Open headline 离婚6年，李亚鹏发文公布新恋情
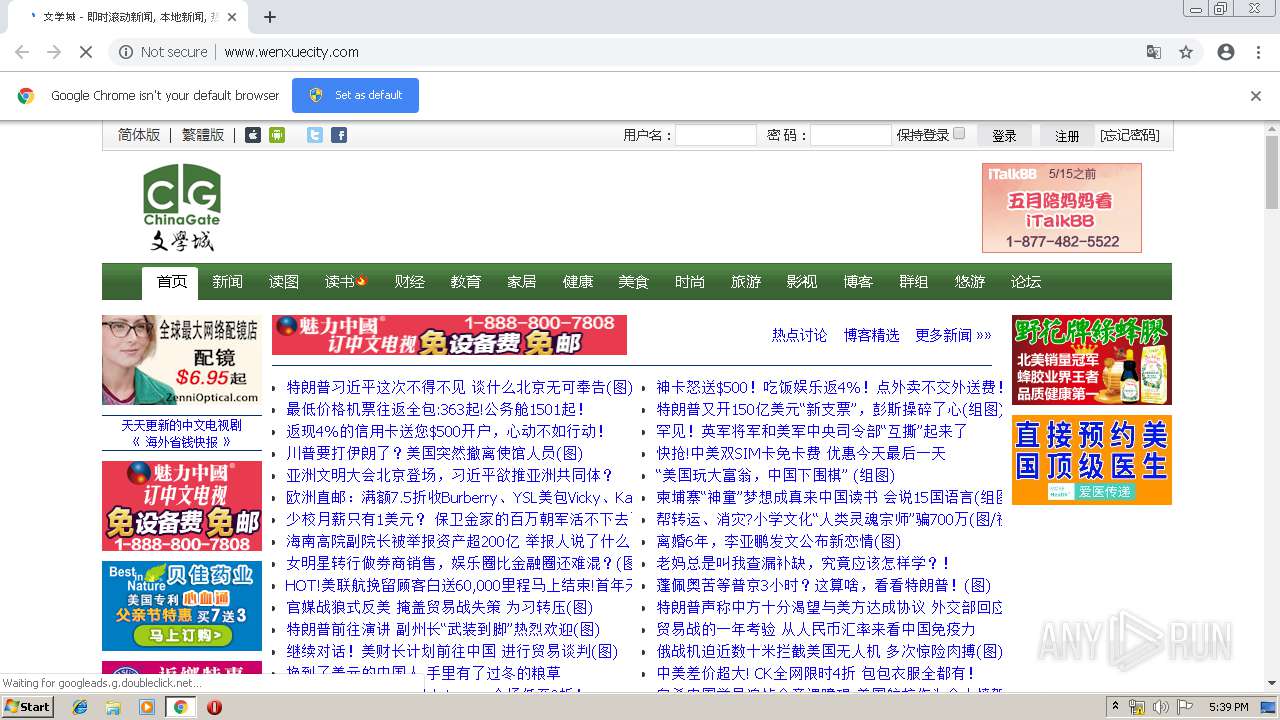This screenshot has height=720, width=1280. click(778, 541)
